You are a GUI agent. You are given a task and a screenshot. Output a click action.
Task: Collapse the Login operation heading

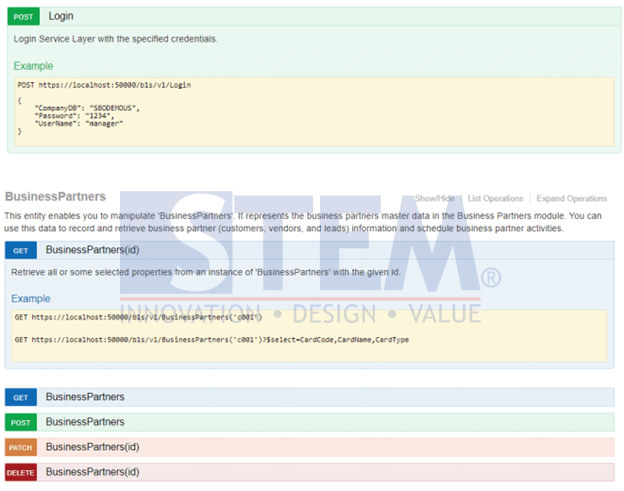coord(61,16)
